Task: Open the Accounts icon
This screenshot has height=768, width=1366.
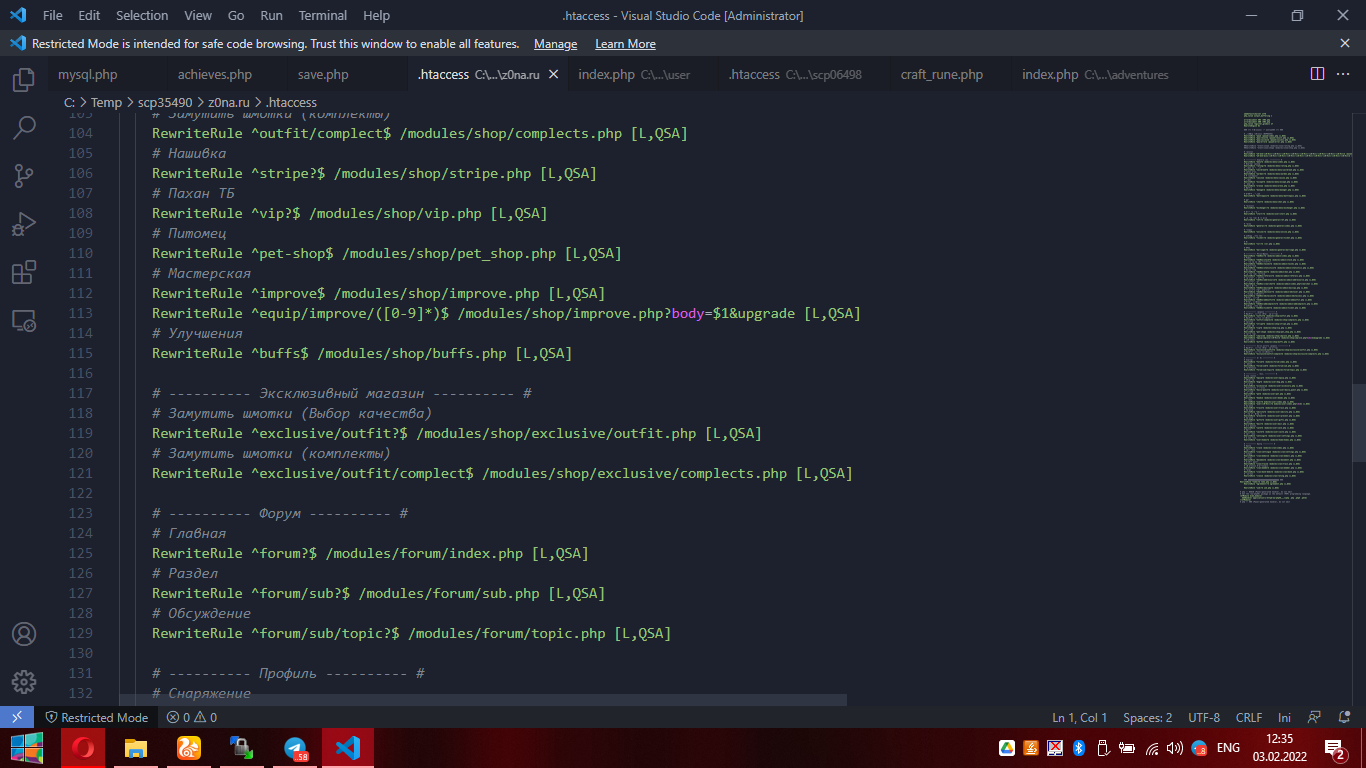Action: click(x=24, y=635)
